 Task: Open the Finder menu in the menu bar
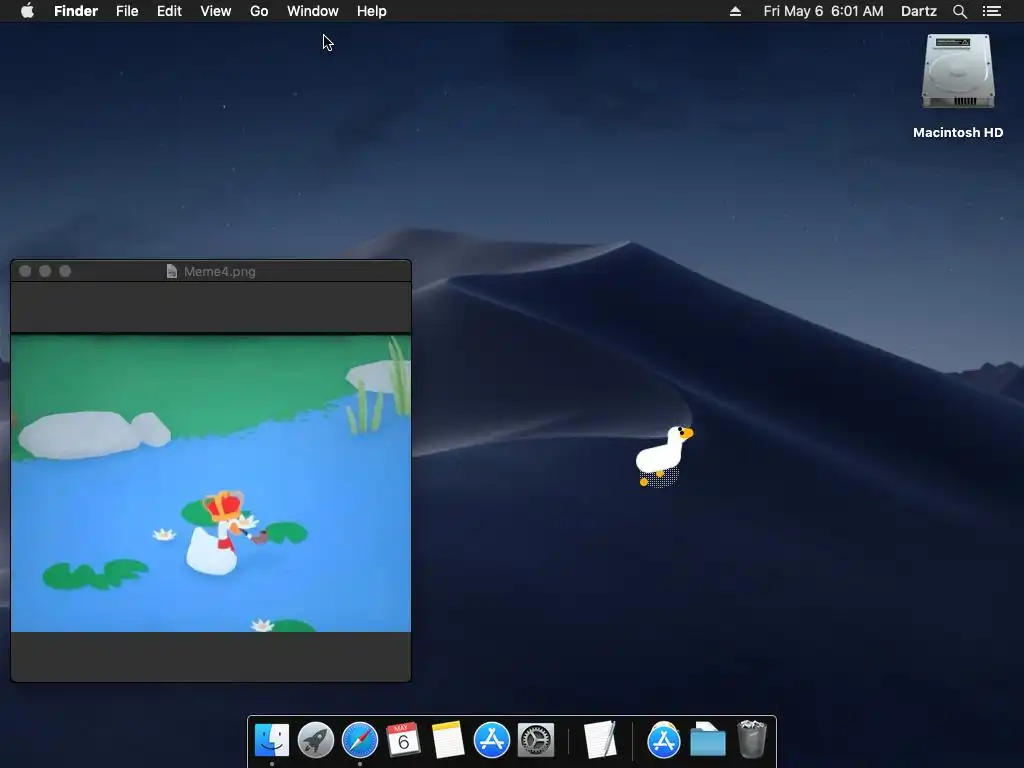(x=76, y=11)
